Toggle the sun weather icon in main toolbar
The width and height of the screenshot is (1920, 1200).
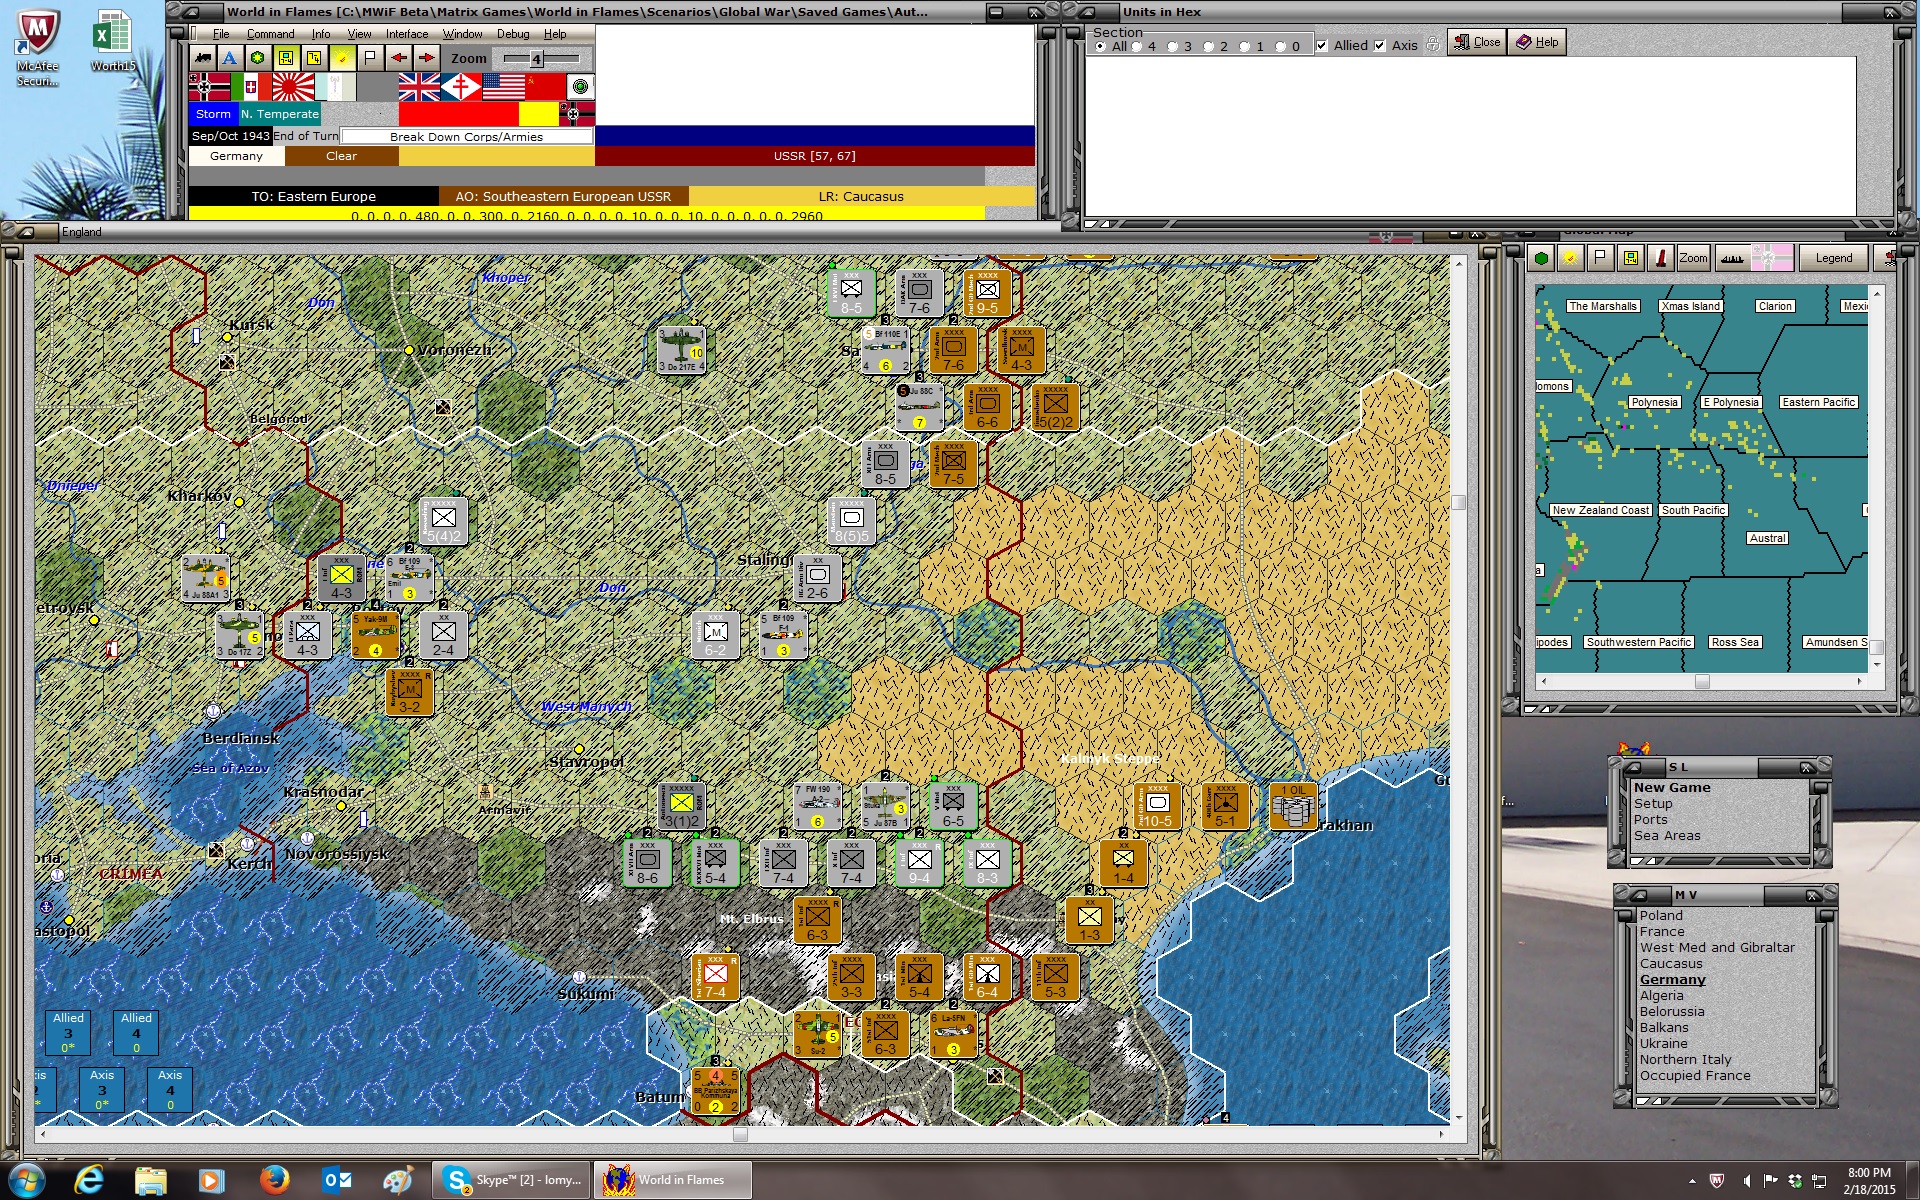coord(342,58)
